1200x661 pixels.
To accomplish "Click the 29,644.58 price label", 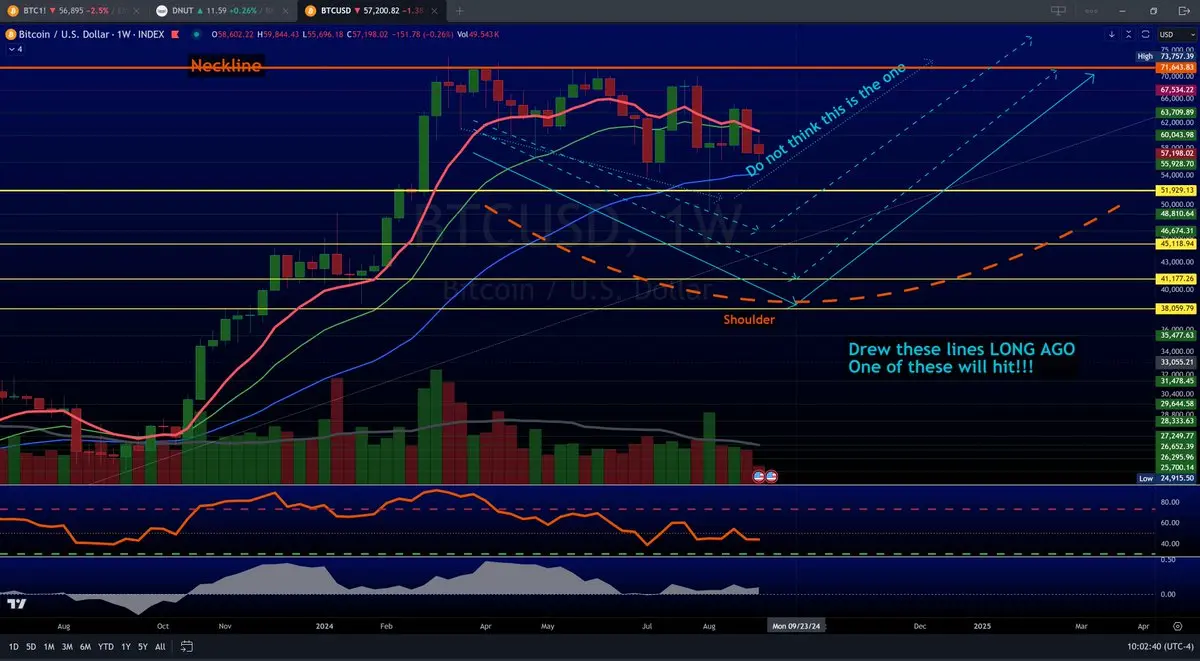I will pos(1176,403).
